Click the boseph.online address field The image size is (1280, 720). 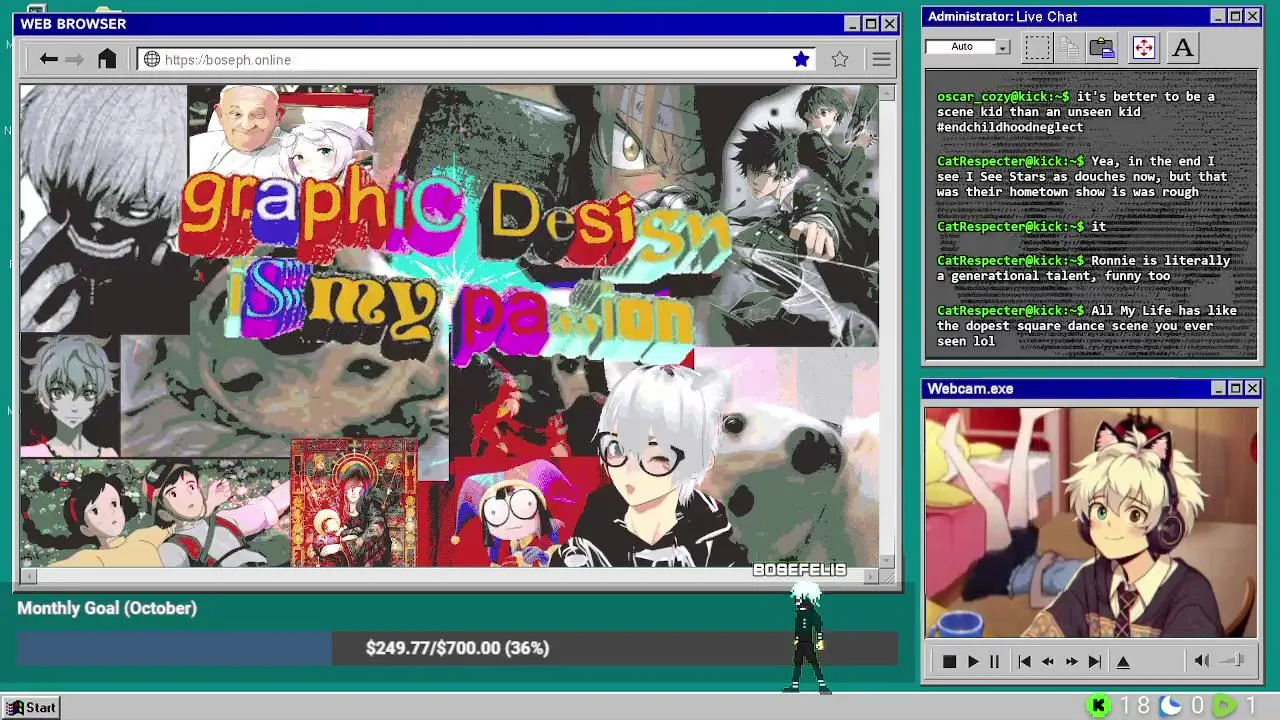pos(477,60)
